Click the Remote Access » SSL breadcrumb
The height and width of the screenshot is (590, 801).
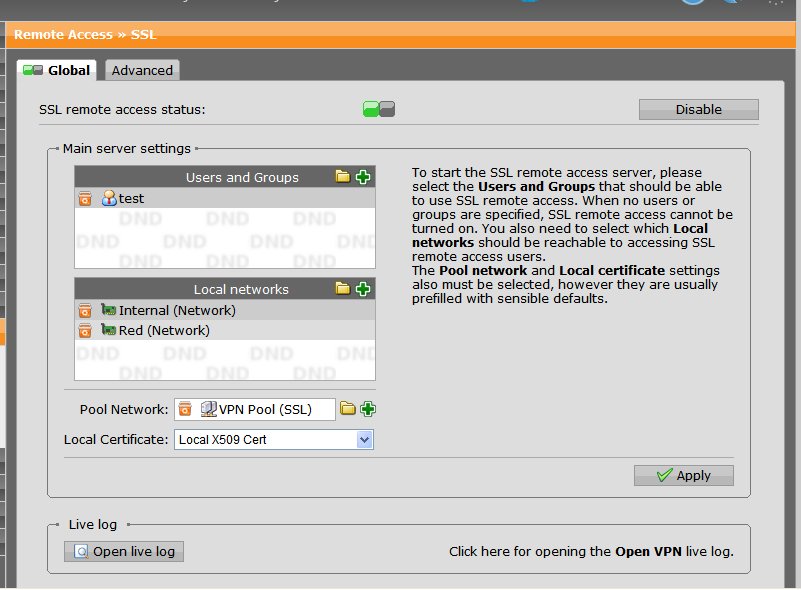[x=85, y=35]
